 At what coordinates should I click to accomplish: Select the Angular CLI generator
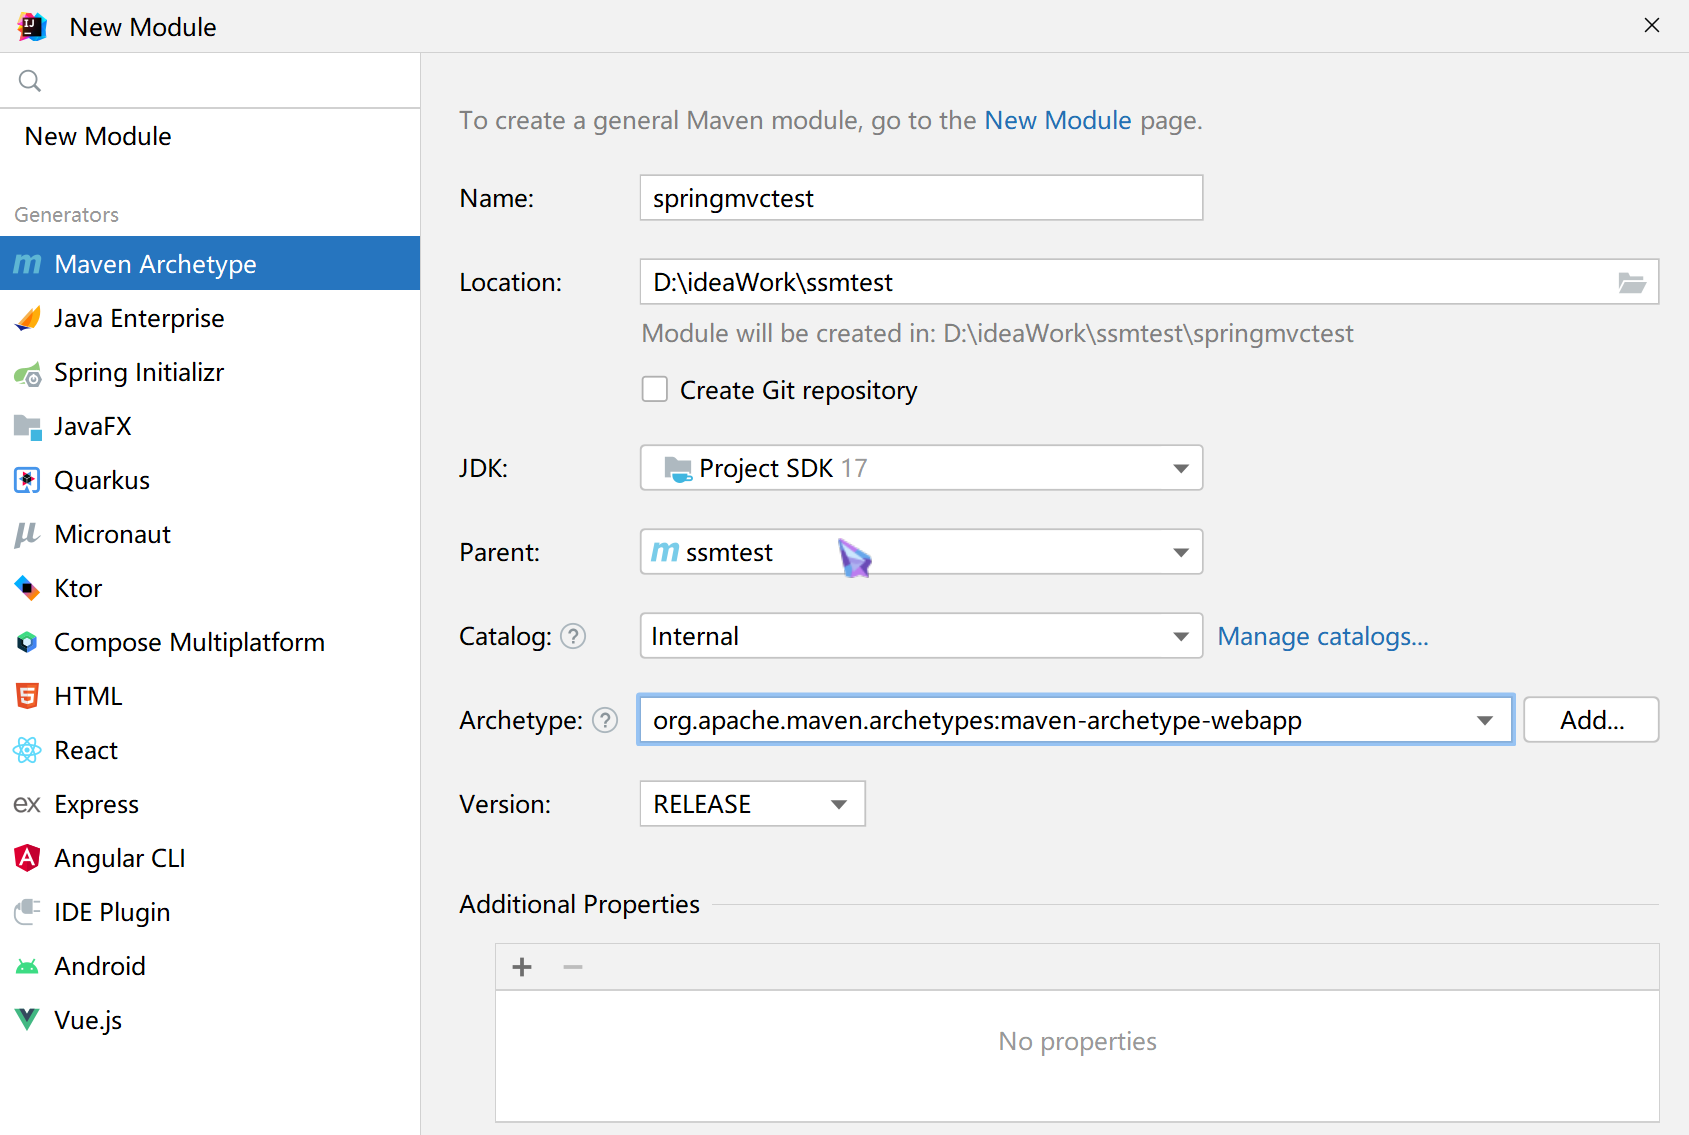pos(210,858)
